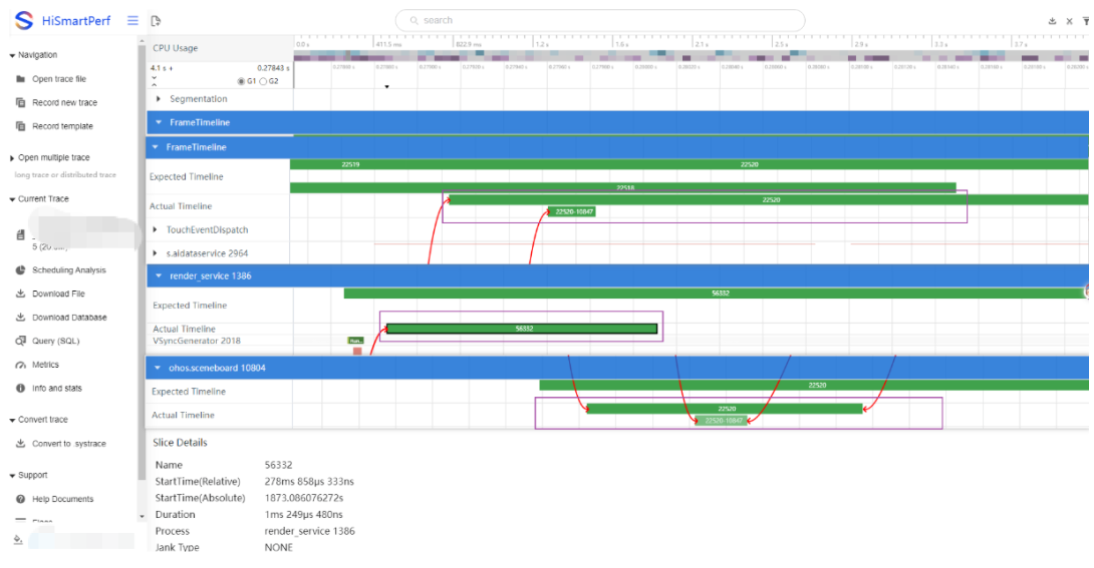Collapse the Navigation section
This screenshot has height=568, width=1094.
click(x=12, y=55)
